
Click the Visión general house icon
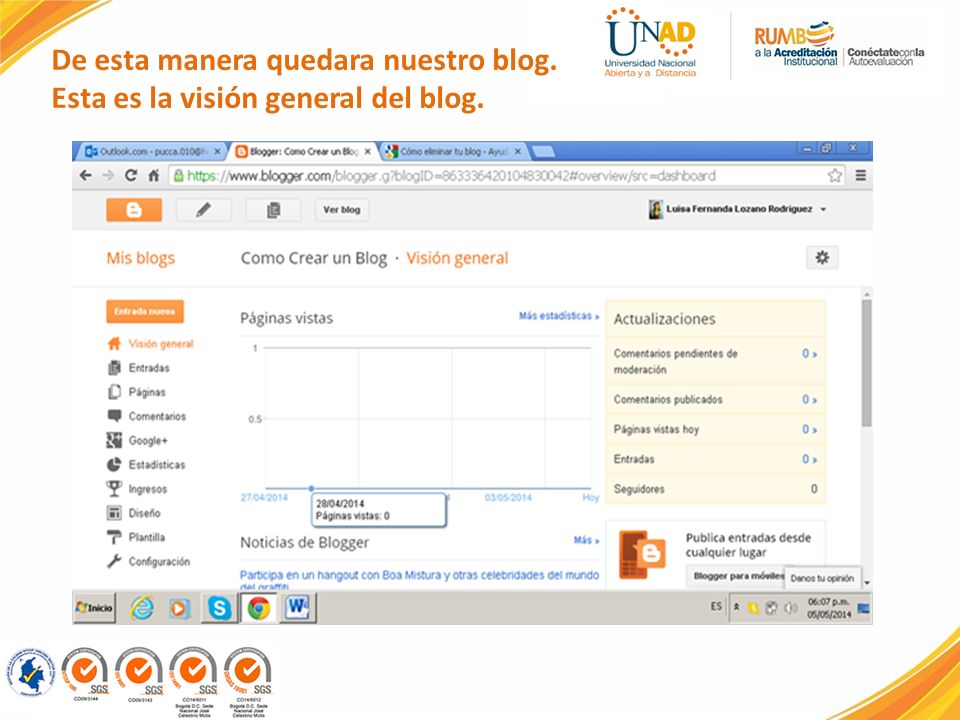[114, 343]
